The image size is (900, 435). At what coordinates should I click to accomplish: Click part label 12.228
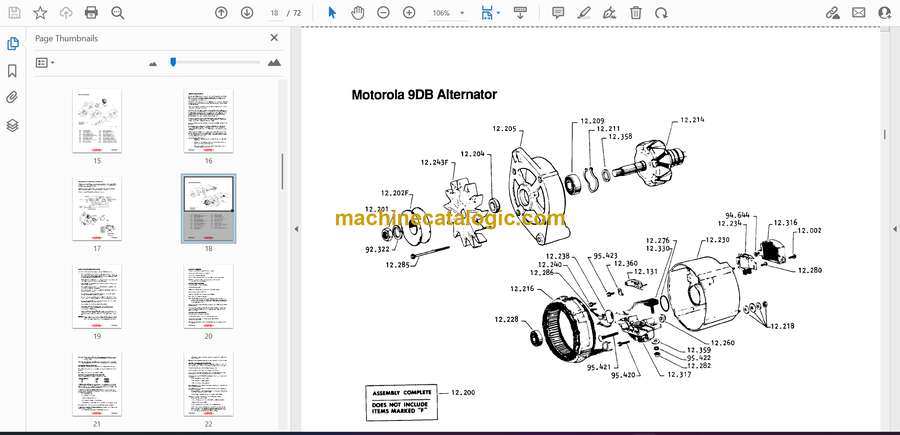[x=507, y=319]
